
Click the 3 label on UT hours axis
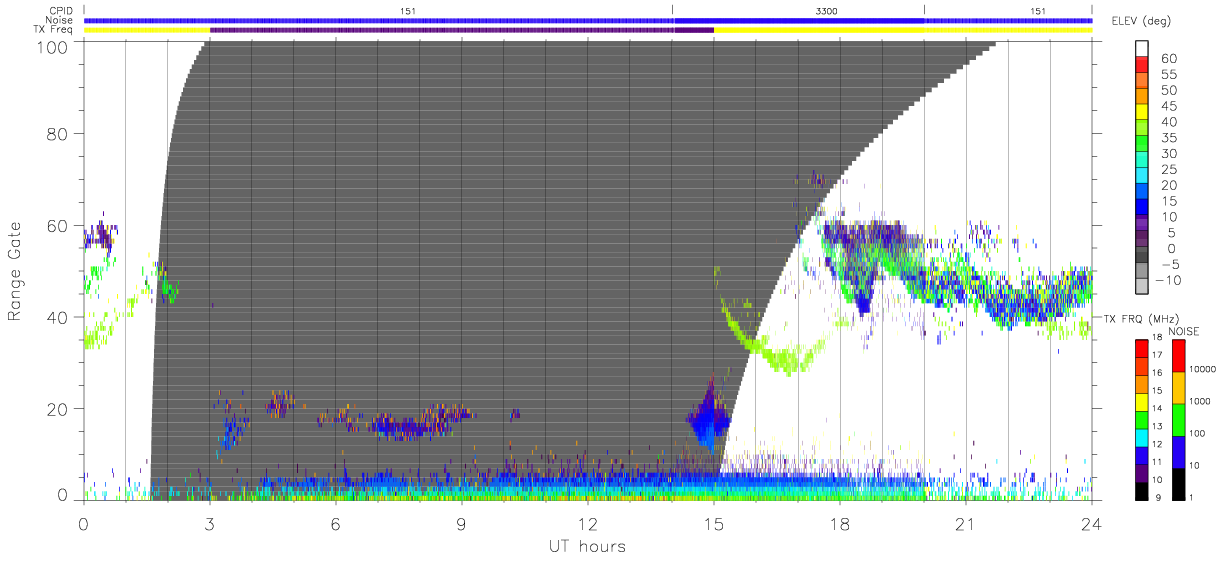(x=209, y=525)
